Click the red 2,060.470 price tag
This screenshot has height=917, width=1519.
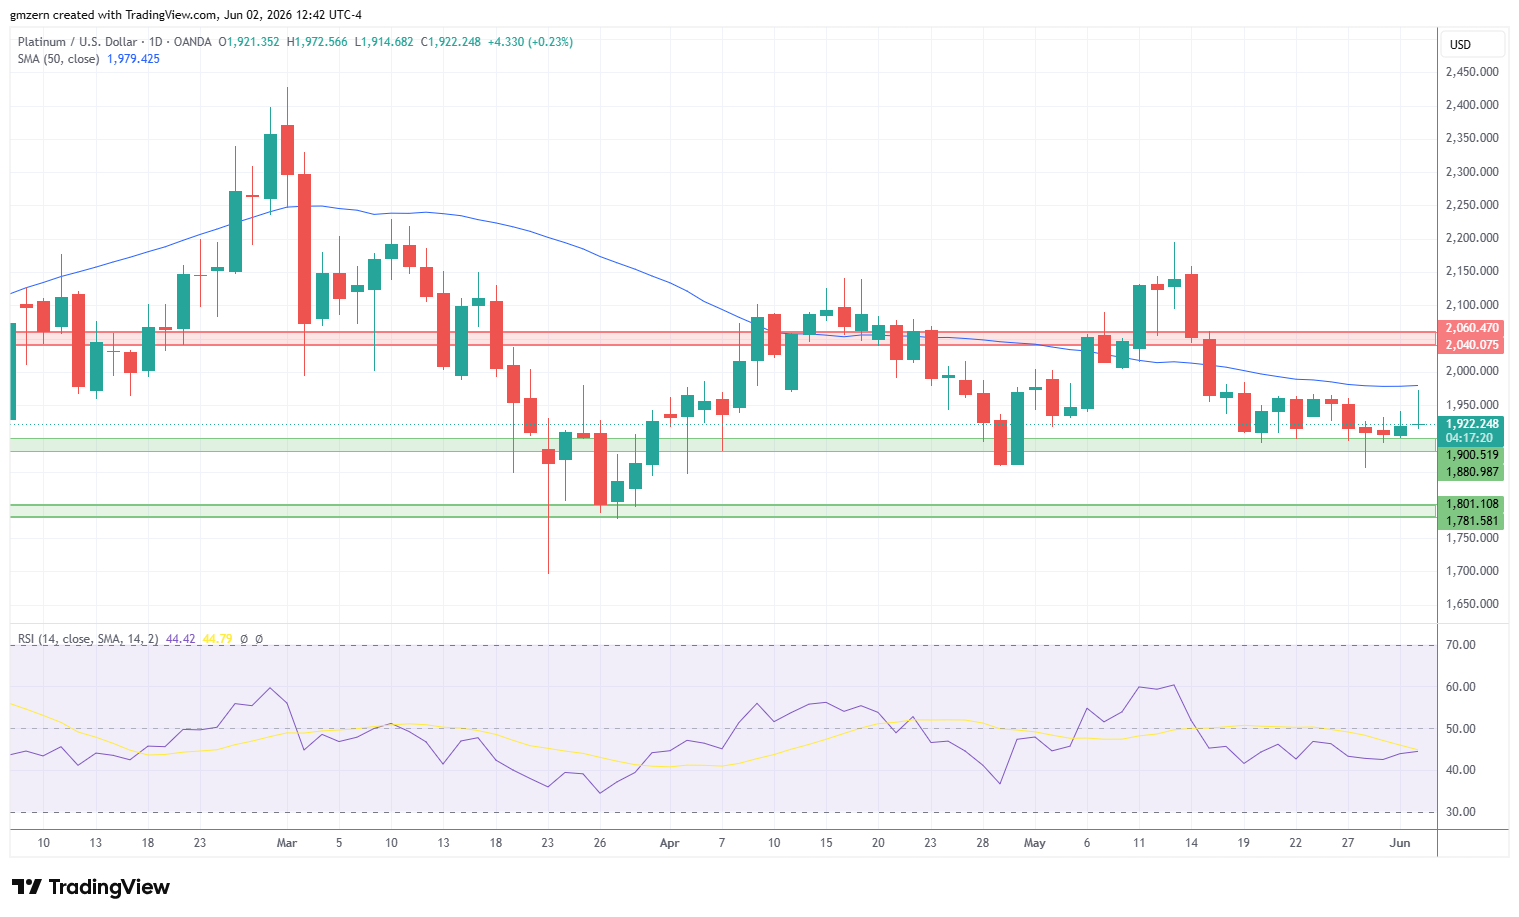(x=1472, y=328)
